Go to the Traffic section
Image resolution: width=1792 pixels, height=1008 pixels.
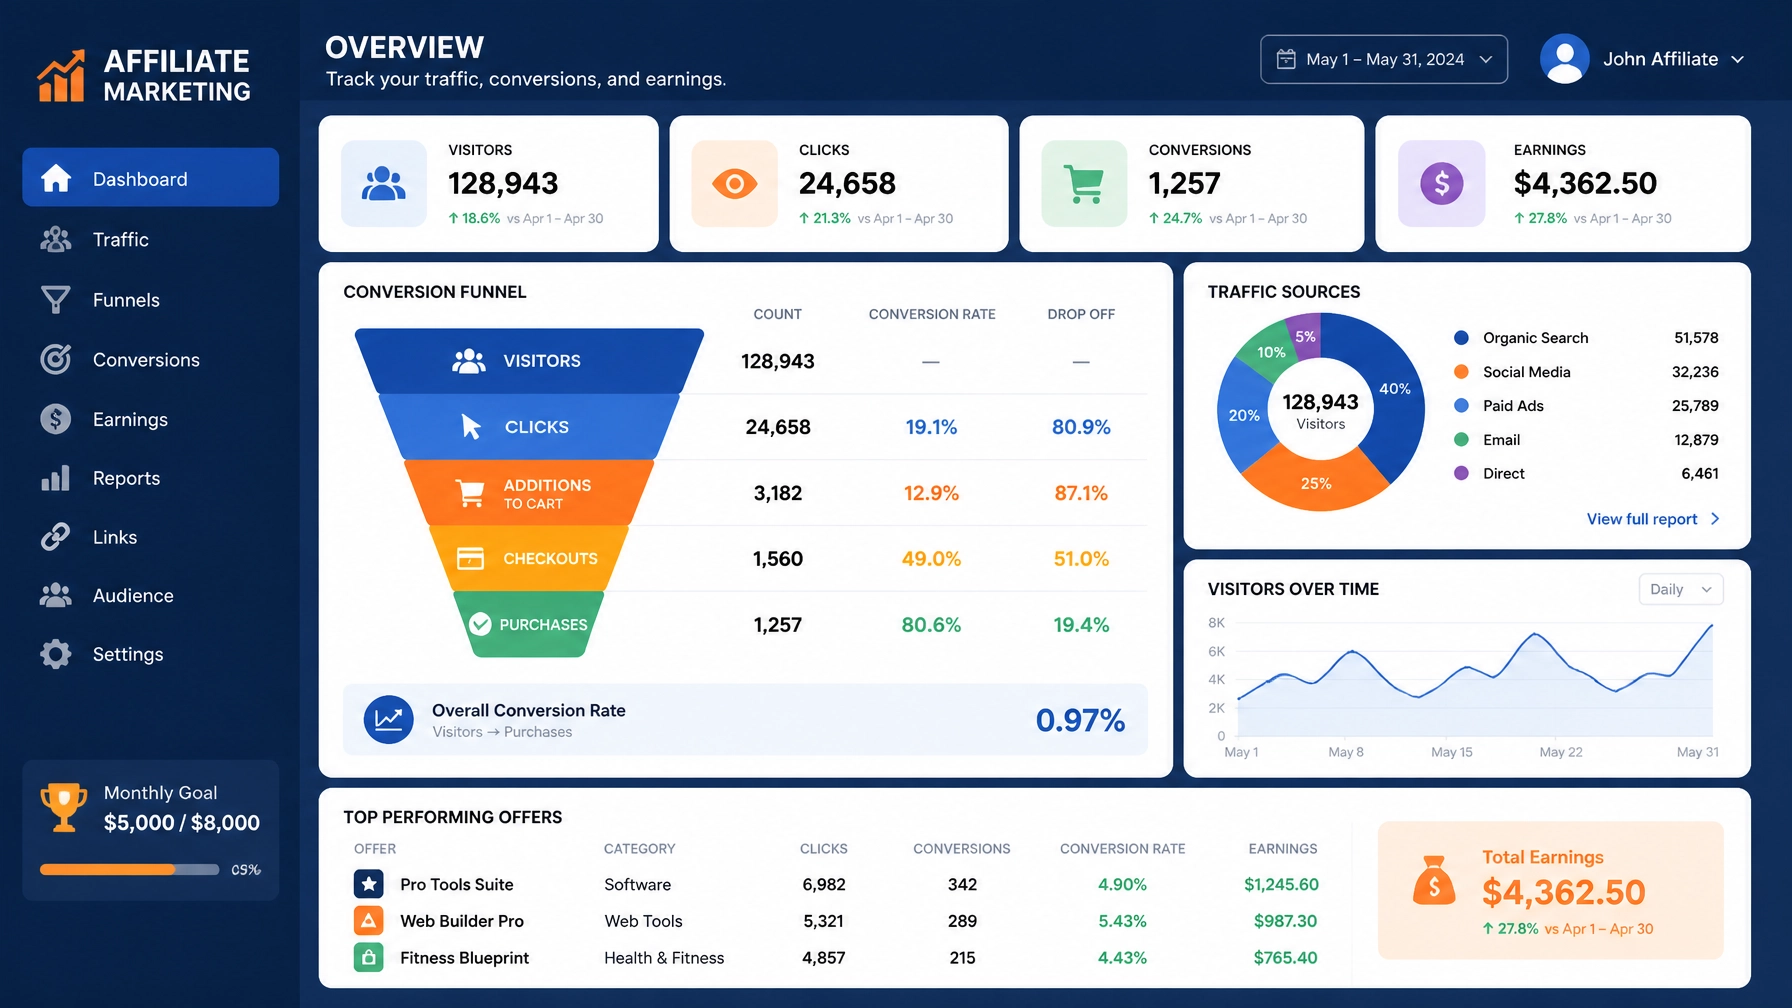pyautogui.click(x=151, y=239)
